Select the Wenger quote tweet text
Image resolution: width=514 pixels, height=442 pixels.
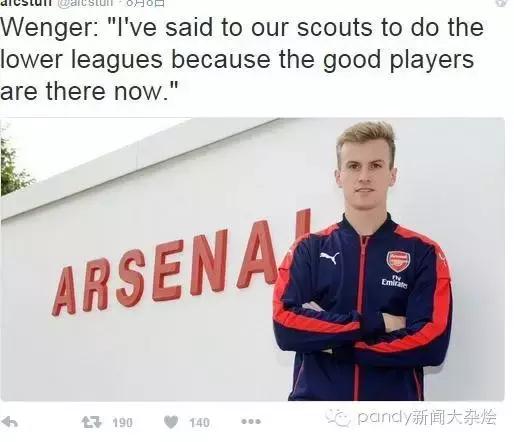(x=242, y=59)
